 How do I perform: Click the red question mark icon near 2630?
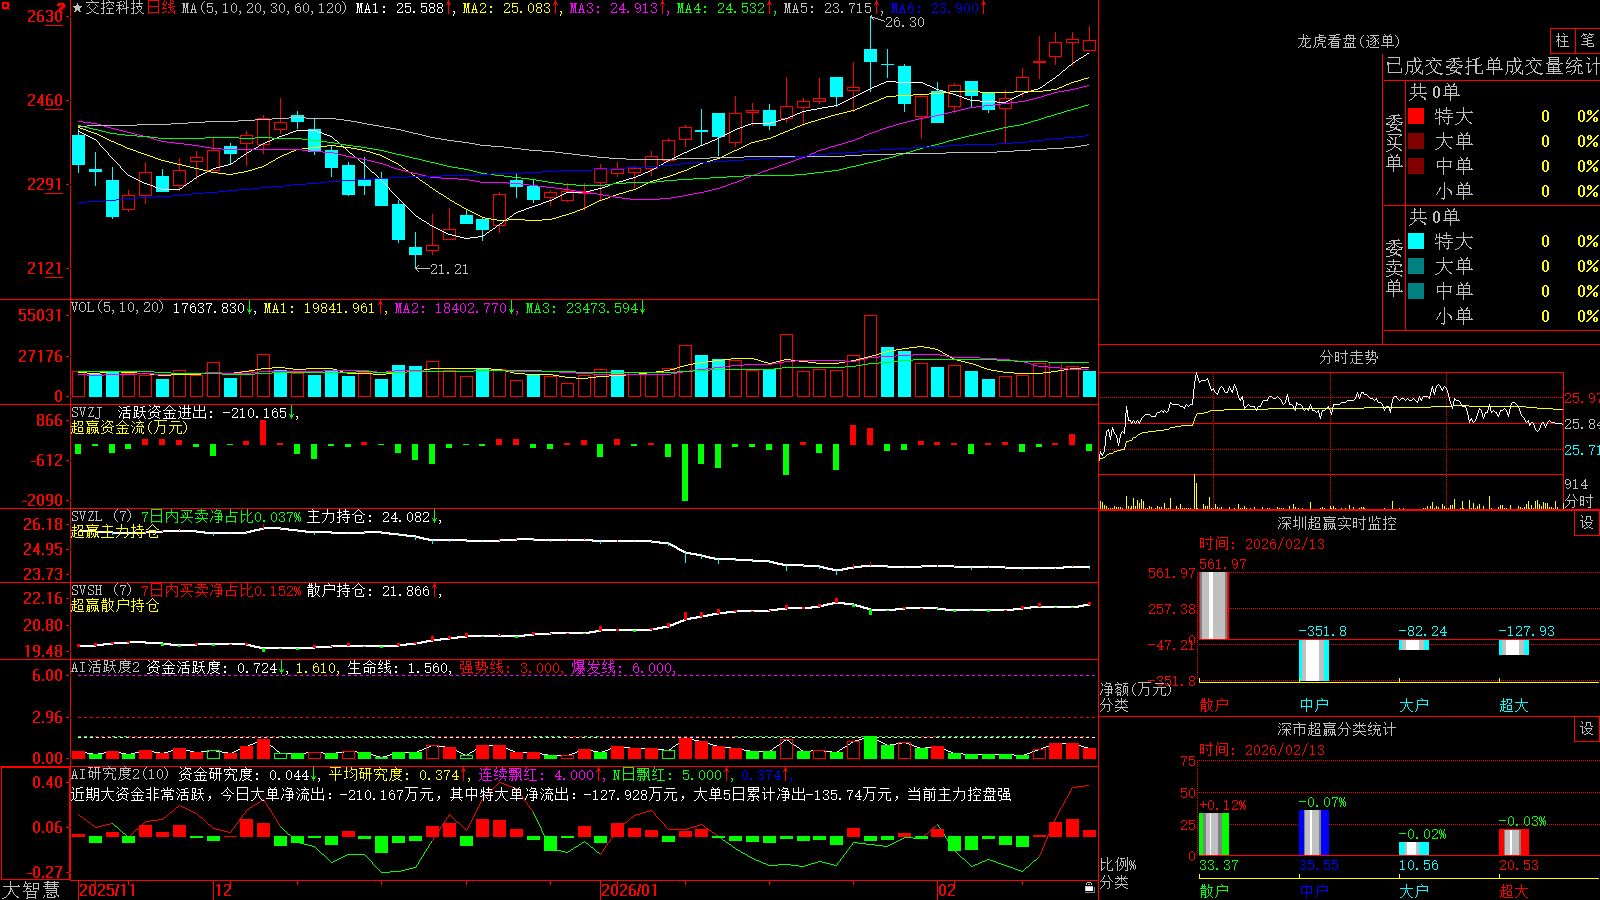[61, 7]
